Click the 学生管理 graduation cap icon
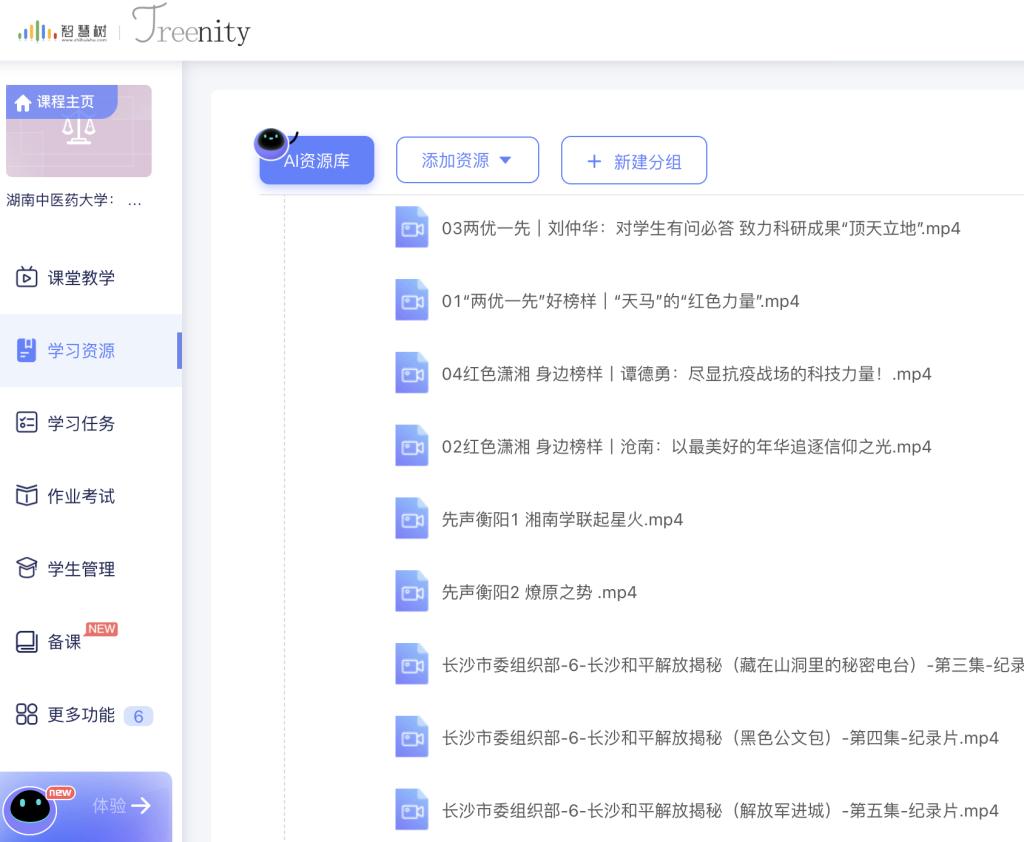1024x842 pixels. pyautogui.click(x=27, y=569)
